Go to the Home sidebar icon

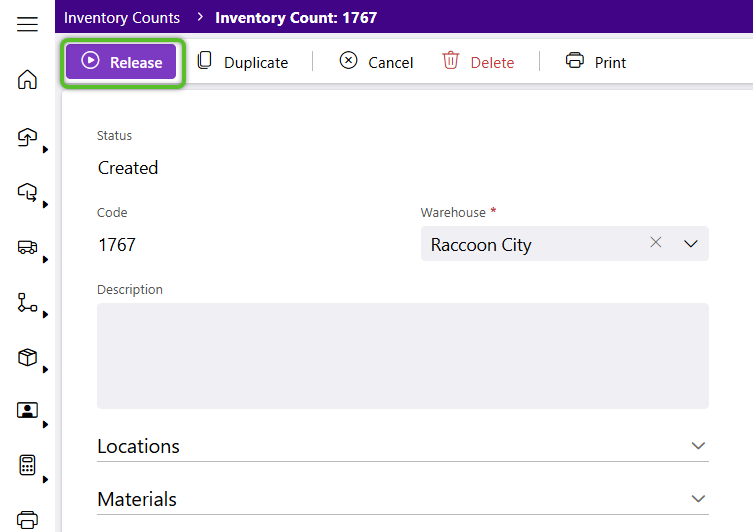[27, 79]
